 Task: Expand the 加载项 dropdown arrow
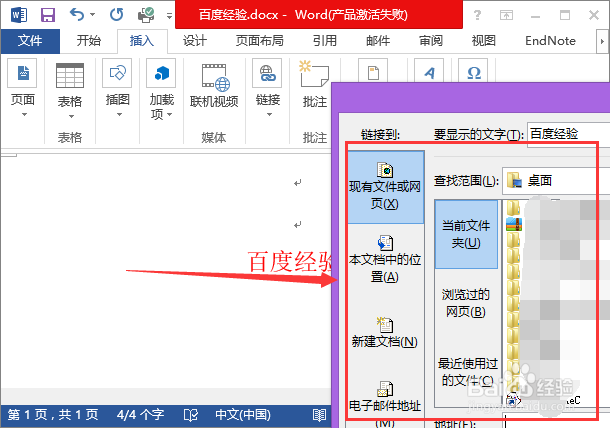(x=170, y=114)
